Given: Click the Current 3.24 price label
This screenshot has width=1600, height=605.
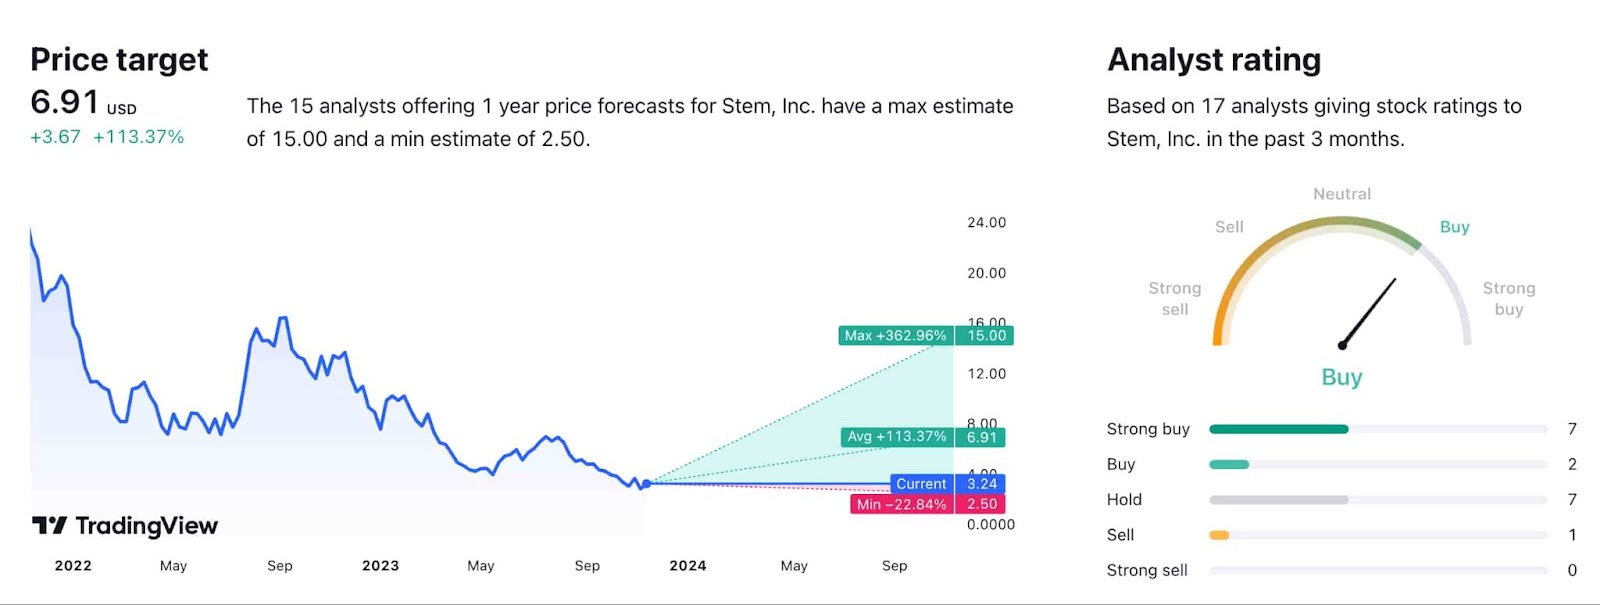Looking at the screenshot, I should coord(921,484).
